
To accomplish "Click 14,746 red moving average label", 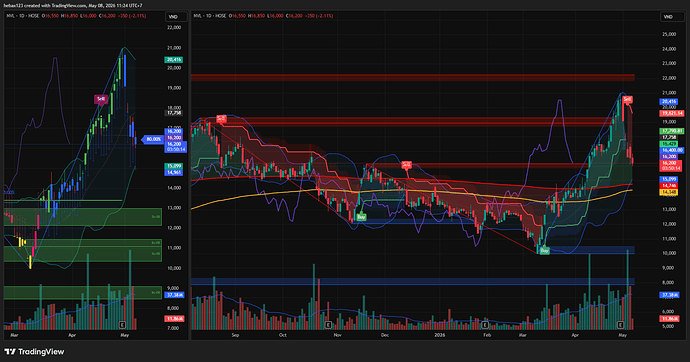I will 668,186.
